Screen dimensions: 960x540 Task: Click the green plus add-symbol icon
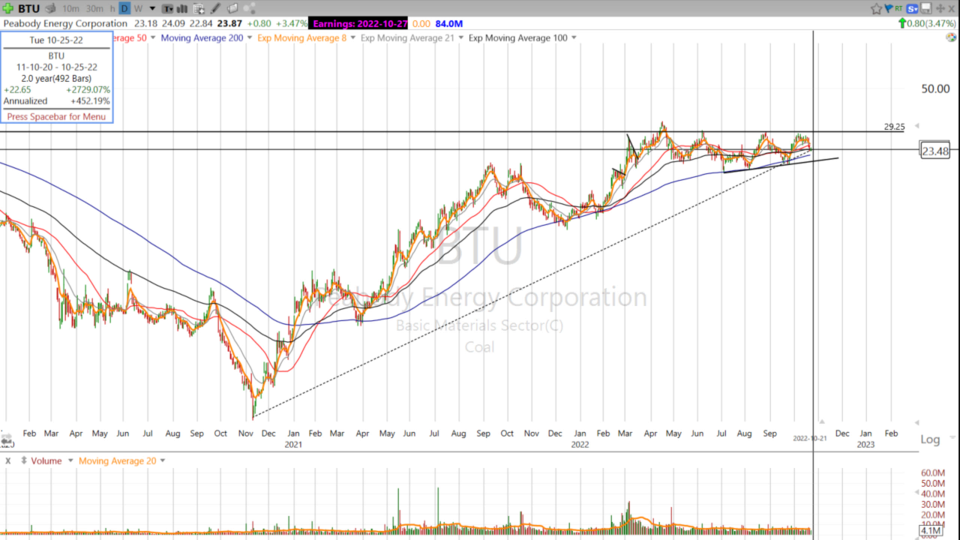[x=7, y=9]
